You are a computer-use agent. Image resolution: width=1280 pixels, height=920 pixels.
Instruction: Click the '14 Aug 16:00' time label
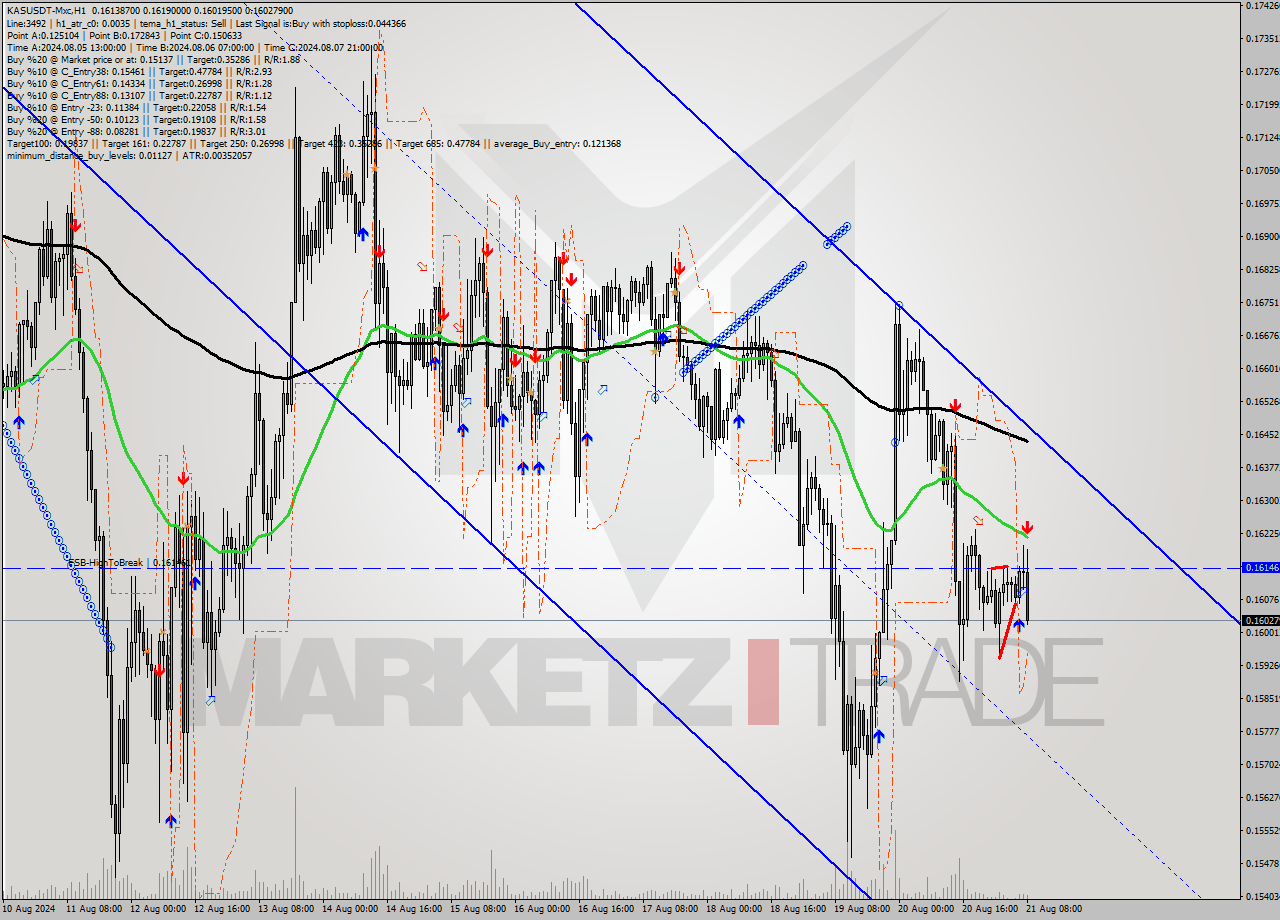coord(414,909)
